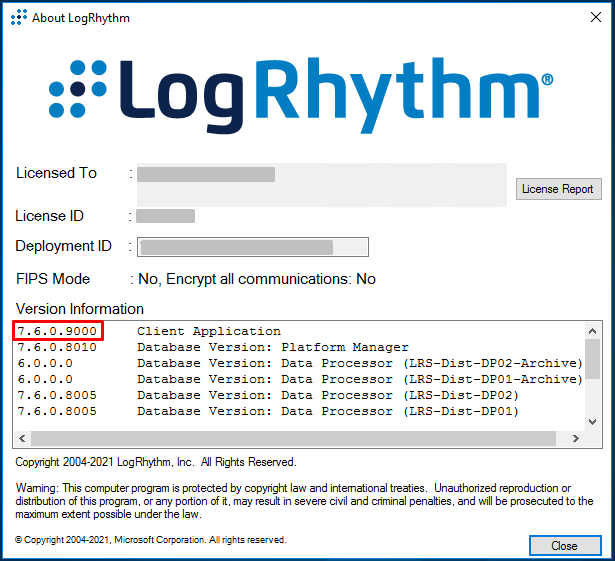Click the LogRhythm icon in title bar
Image resolution: width=615 pixels, height=561 pixels.
tap(18, 17)
